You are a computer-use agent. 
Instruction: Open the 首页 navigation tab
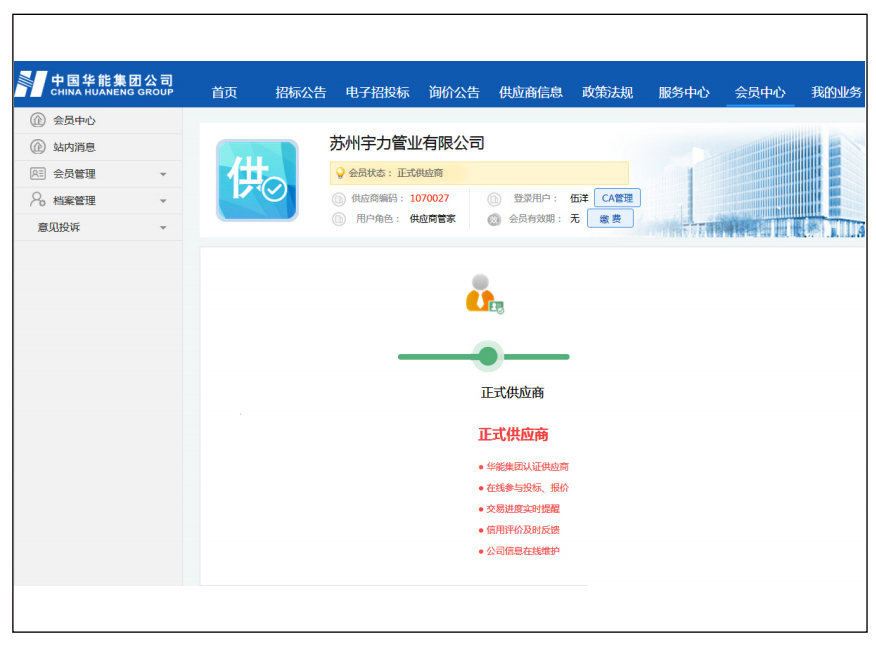click(x=224, y=92)
